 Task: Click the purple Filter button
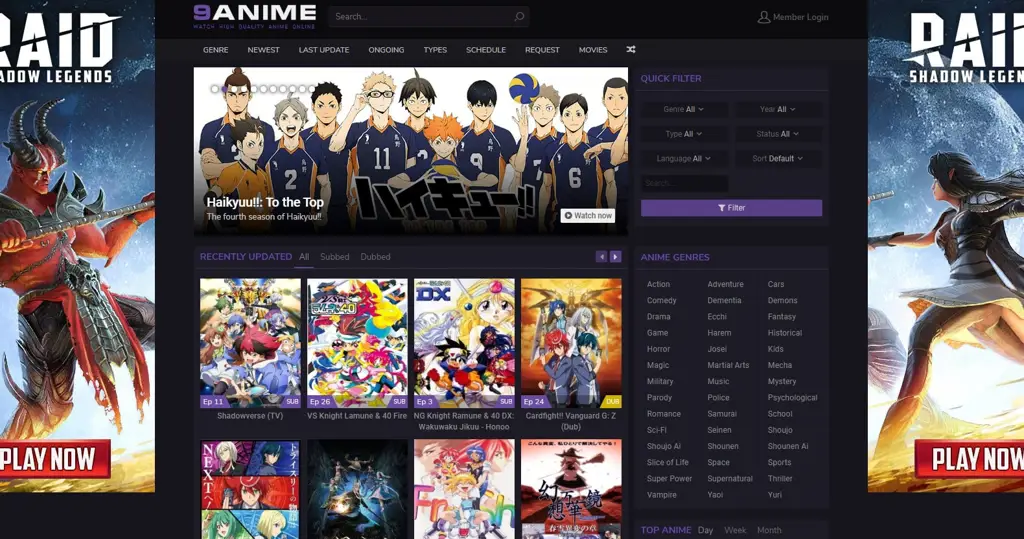[x=731, y=208]
